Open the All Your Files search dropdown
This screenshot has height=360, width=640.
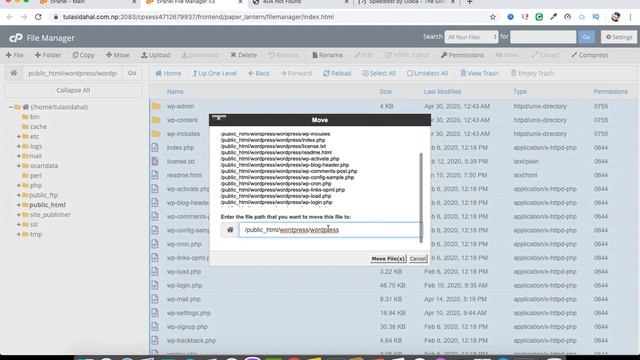[x=471, y=37]
